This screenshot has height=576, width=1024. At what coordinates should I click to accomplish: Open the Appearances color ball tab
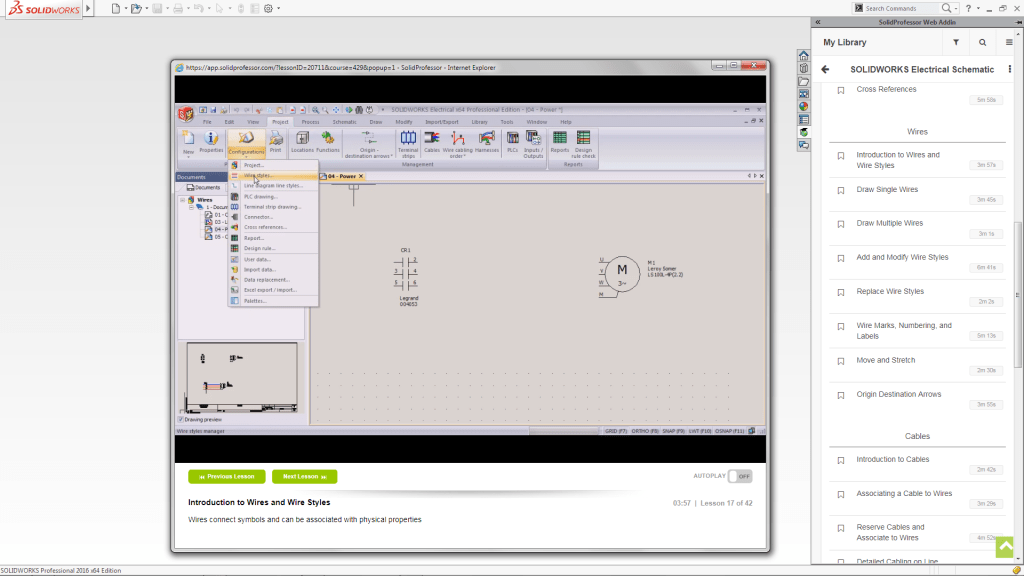click(803, 106)
